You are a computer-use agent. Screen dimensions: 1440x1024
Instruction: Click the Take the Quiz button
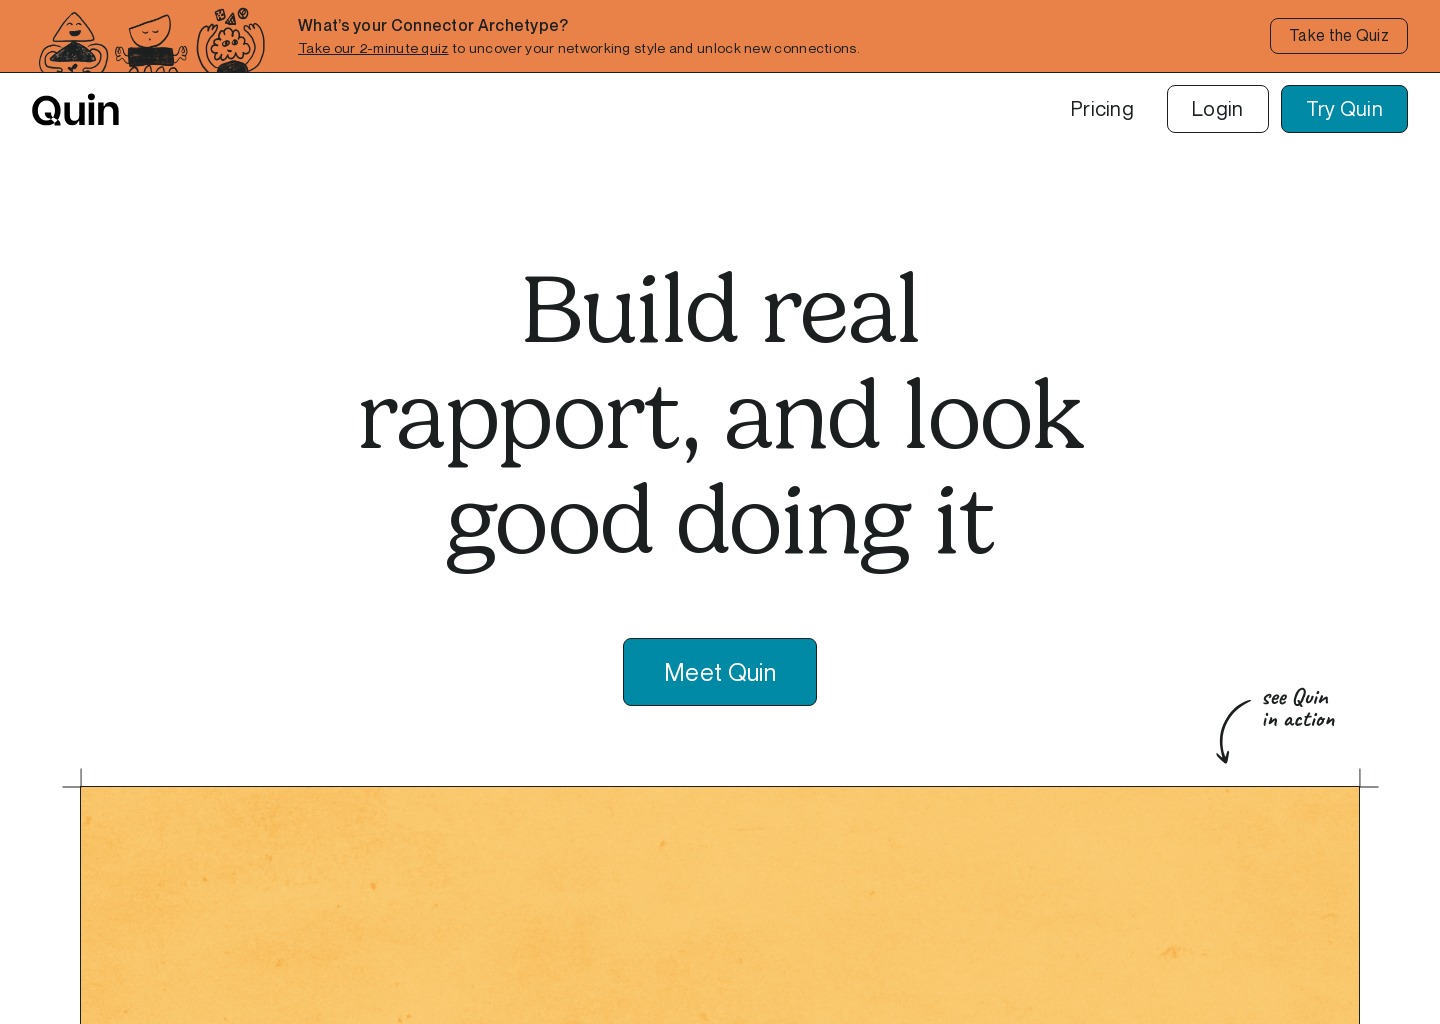[x=1338, y=36]
